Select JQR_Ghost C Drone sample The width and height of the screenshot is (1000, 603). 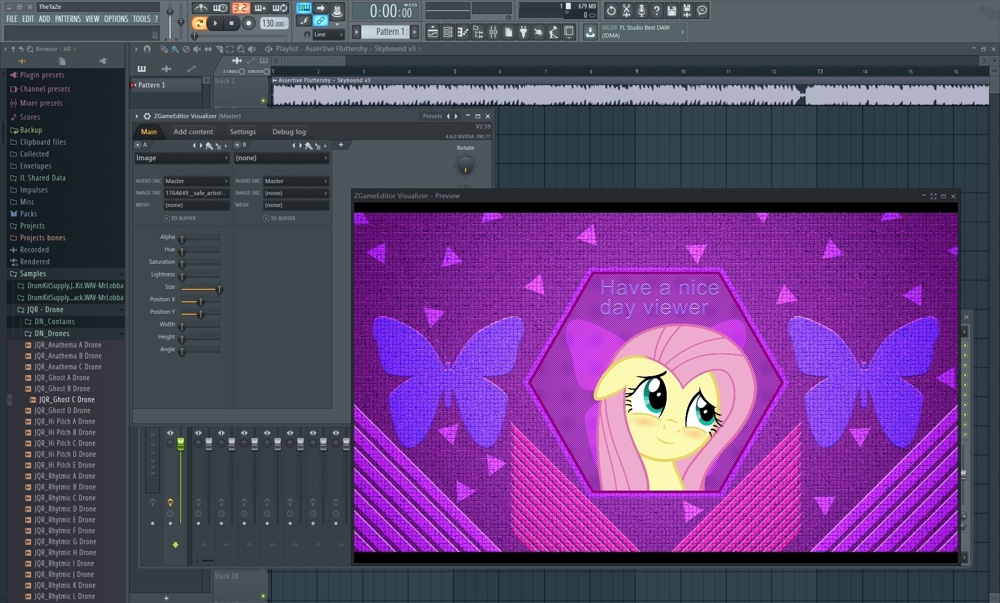tap(66, 400)
